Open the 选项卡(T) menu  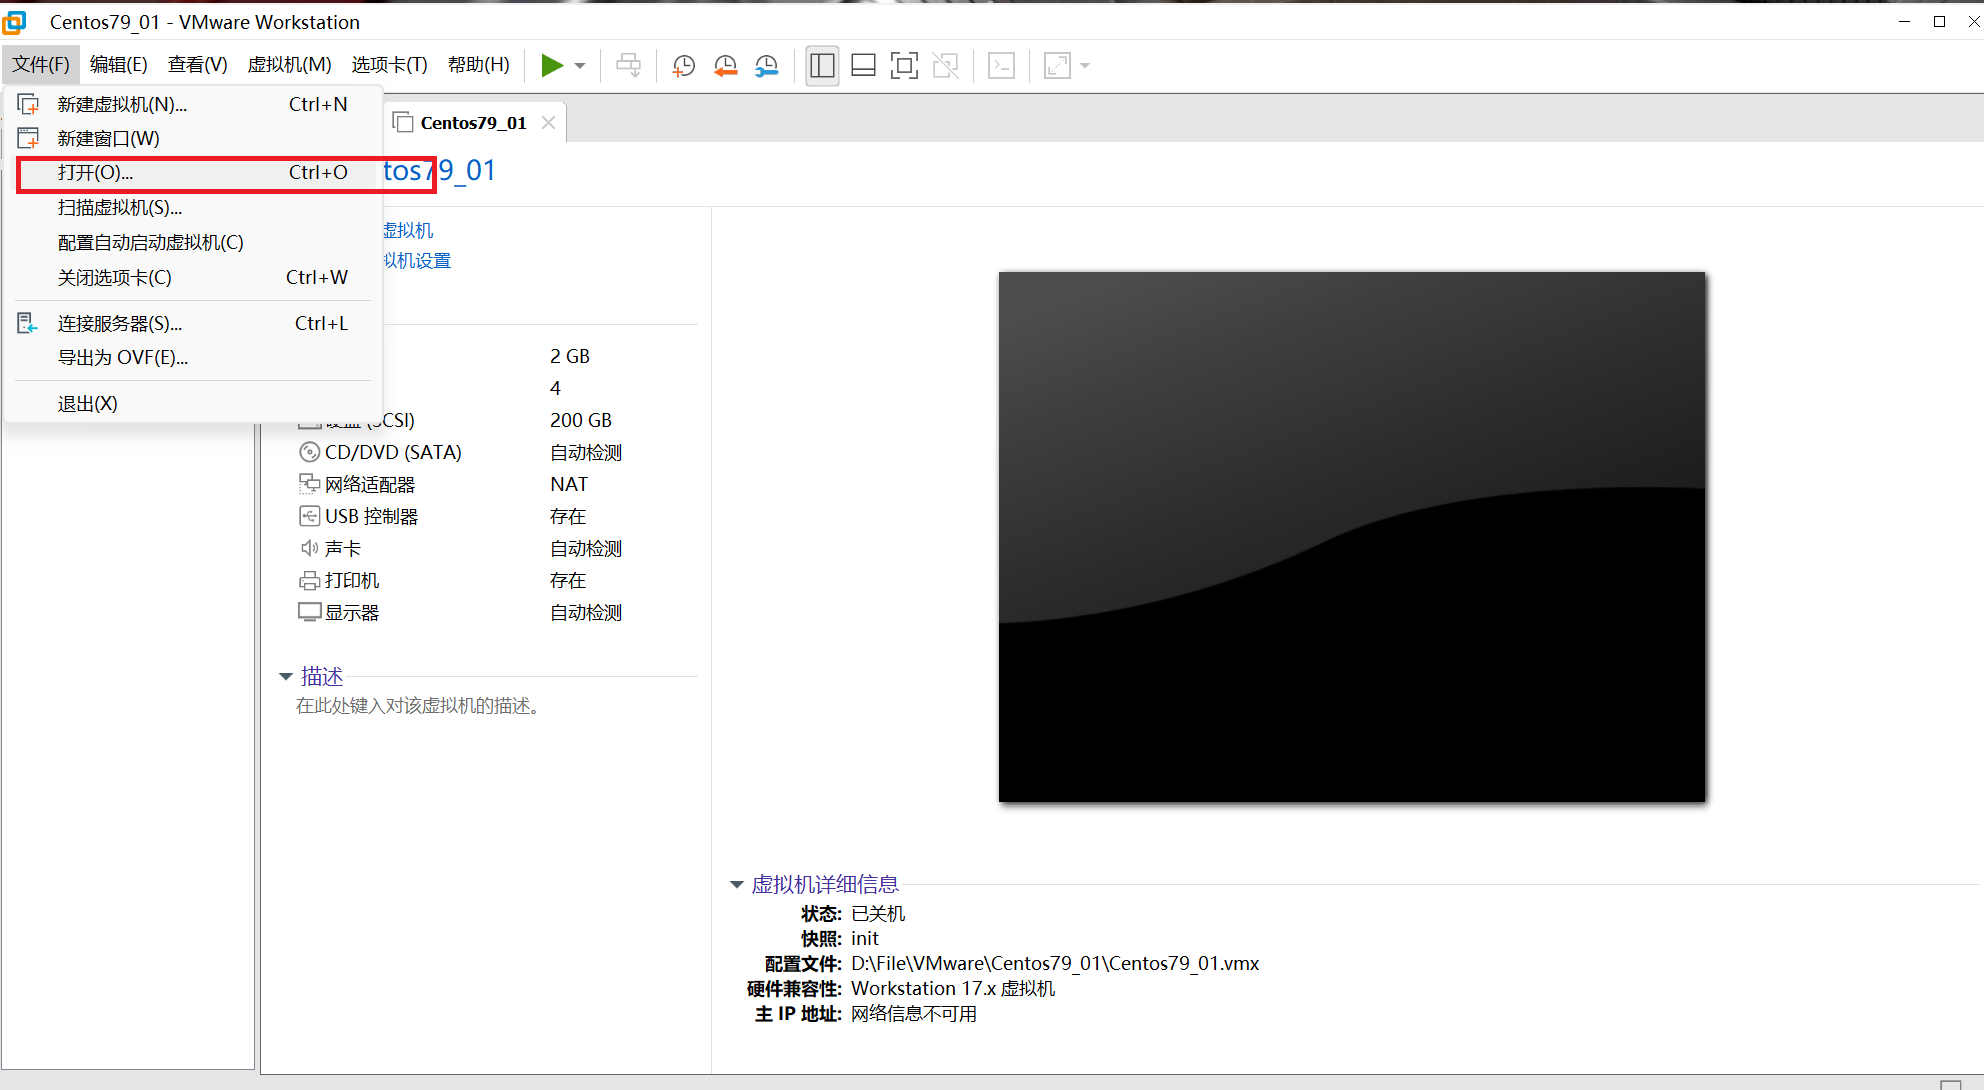389,65
